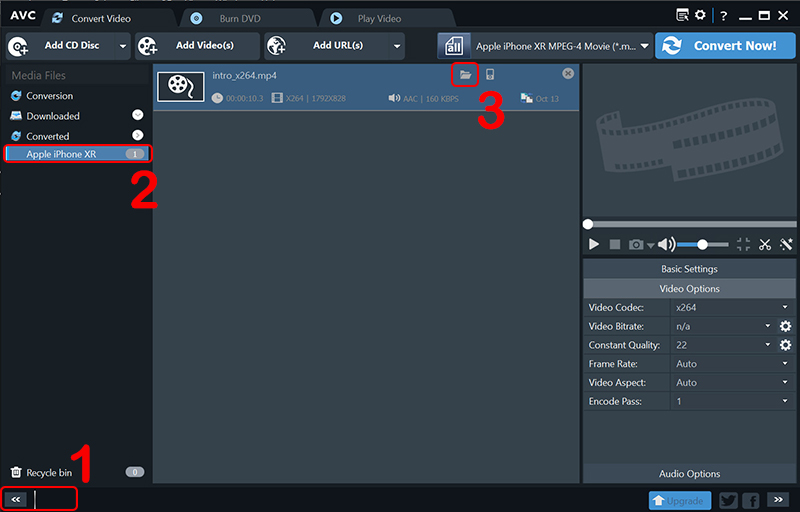Open the snapshot dropdown arrow beside camera

click(x=651, y=246)
